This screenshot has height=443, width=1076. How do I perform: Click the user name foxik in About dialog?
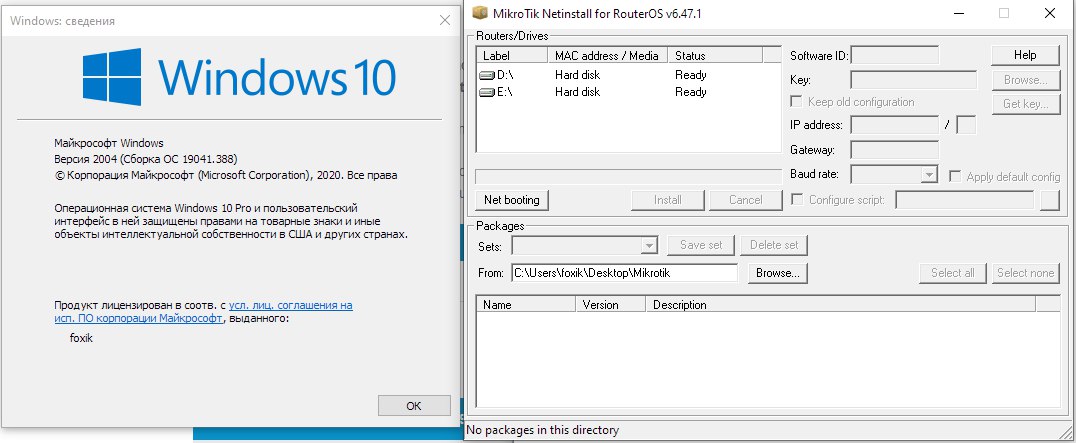pyautogui.click(x=81, y=338)
